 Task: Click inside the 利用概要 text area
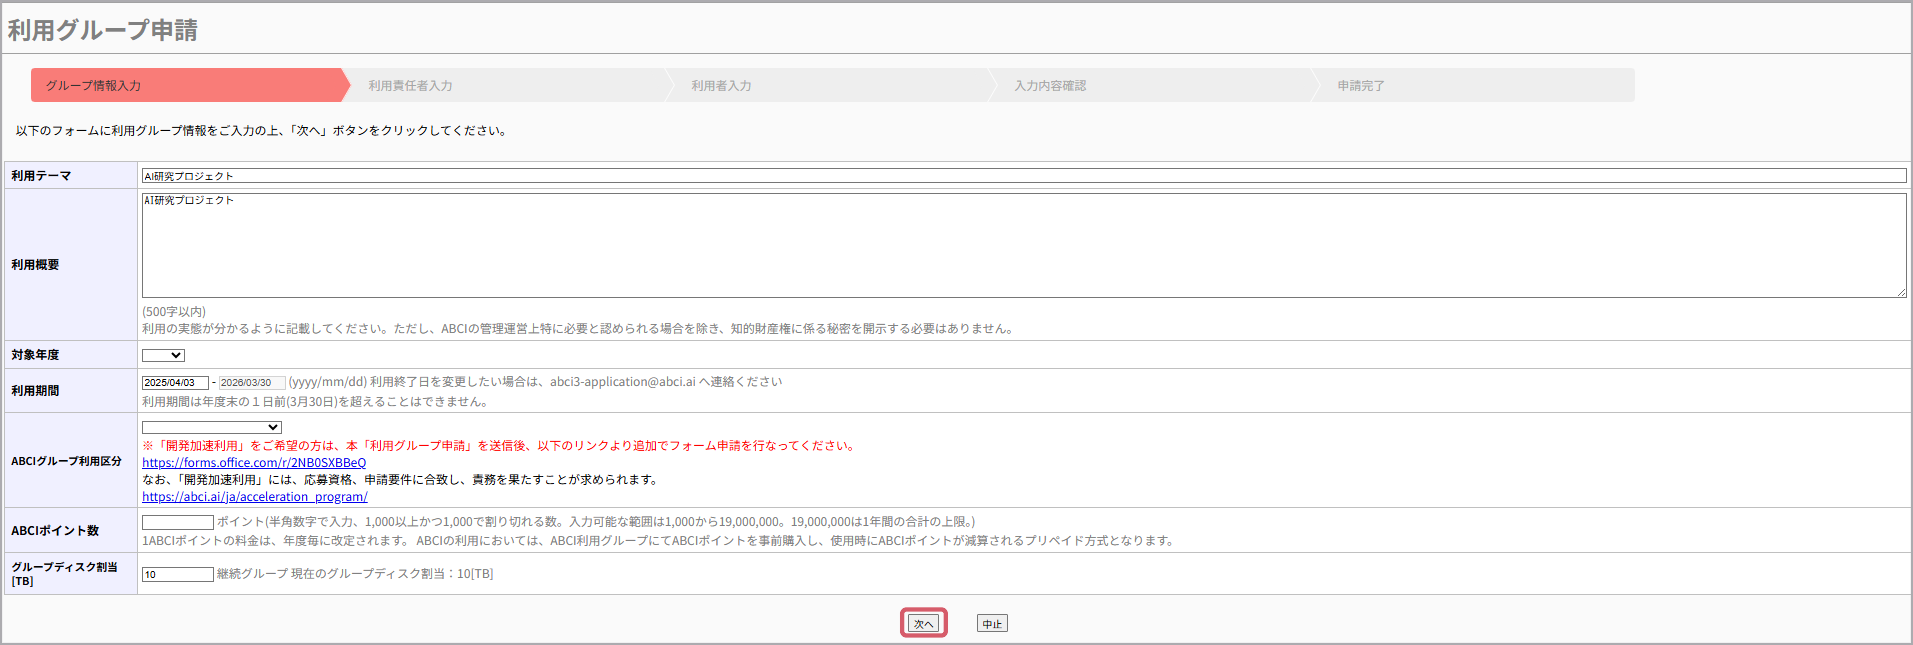(1024, 245)
